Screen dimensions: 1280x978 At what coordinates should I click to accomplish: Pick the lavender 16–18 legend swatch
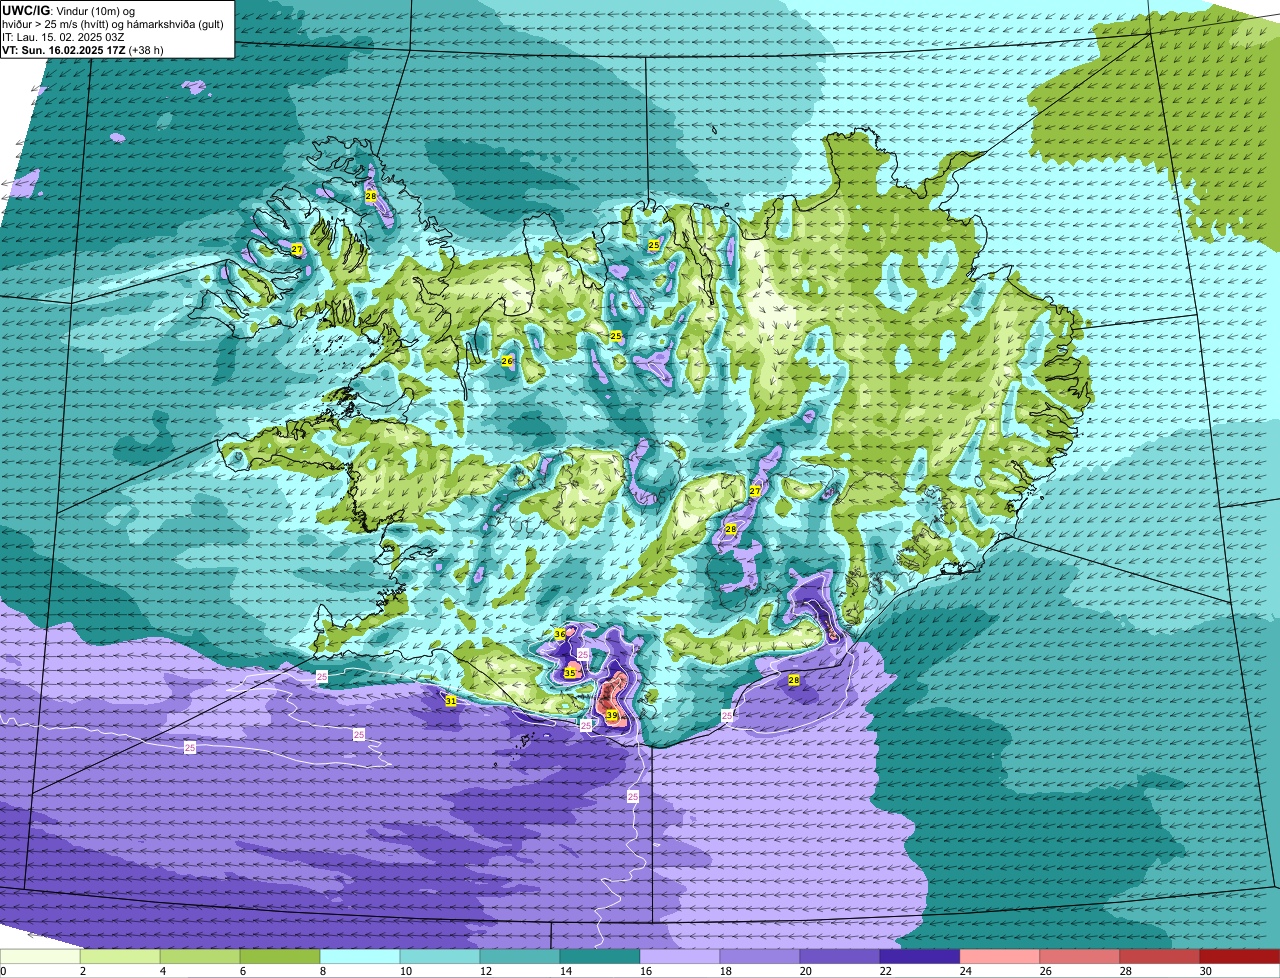[x=680, y=956]
